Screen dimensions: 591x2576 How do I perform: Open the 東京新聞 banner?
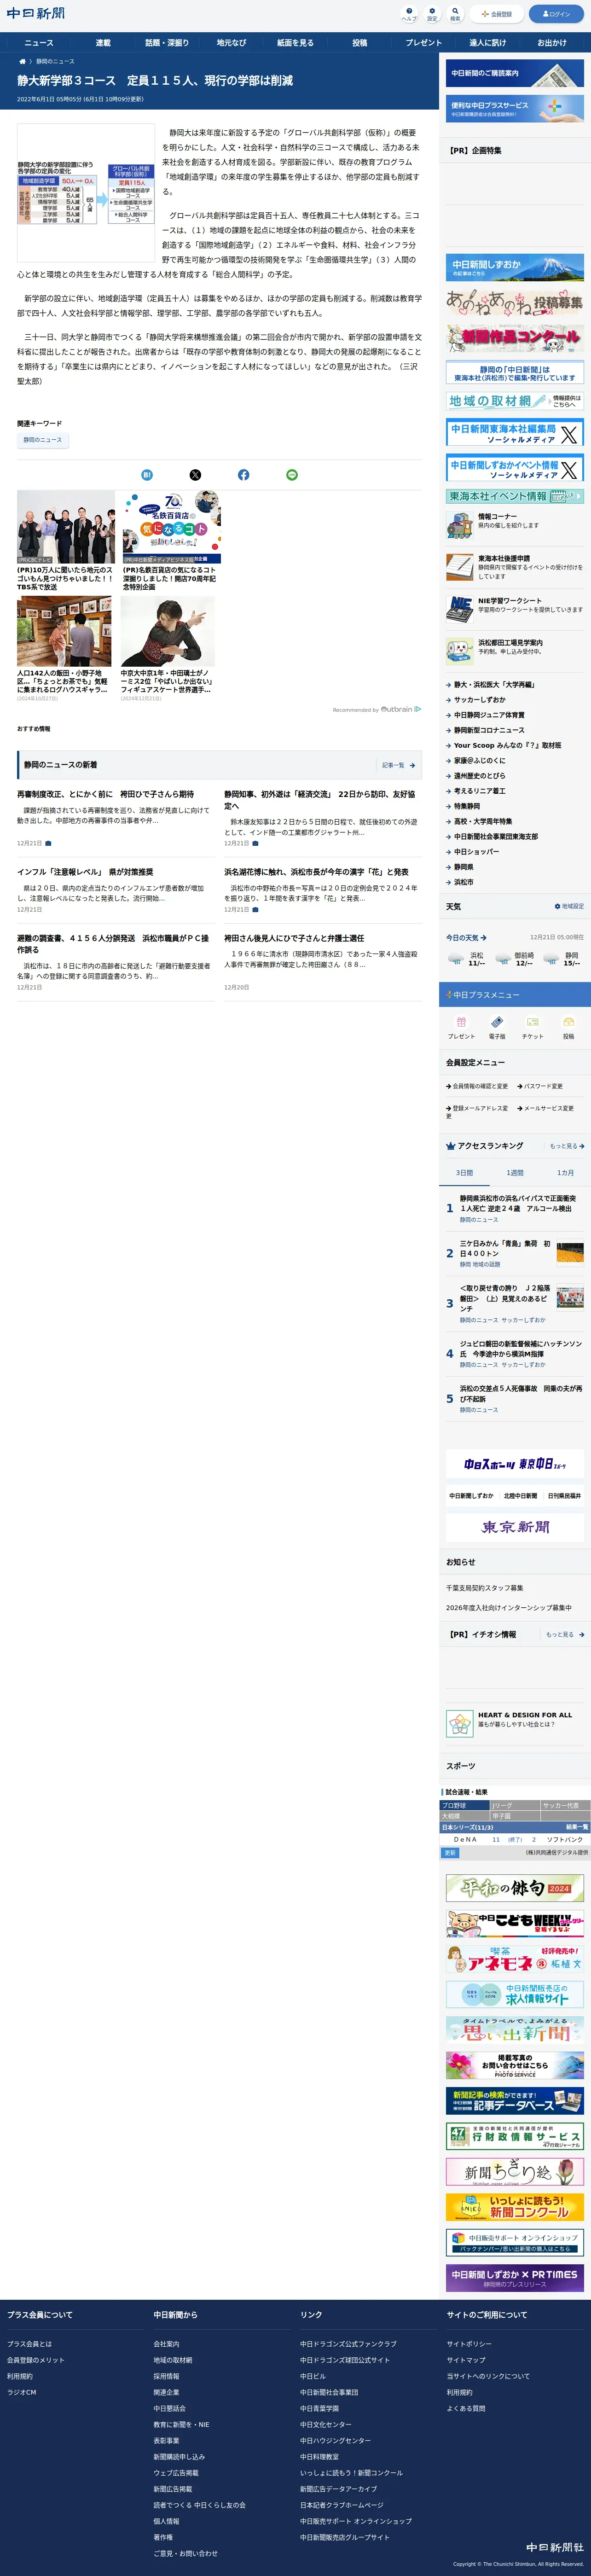point(515,1527)
